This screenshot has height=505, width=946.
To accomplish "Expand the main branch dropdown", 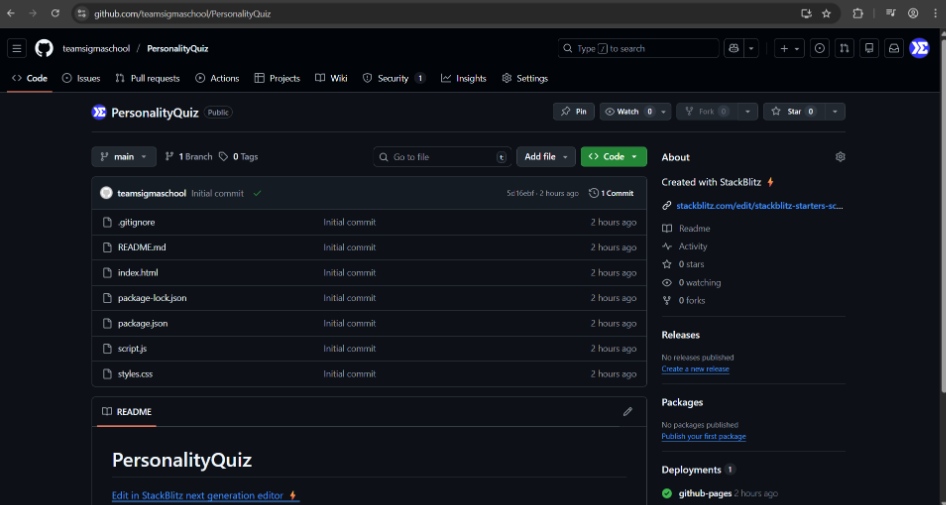I will (124, 157).
